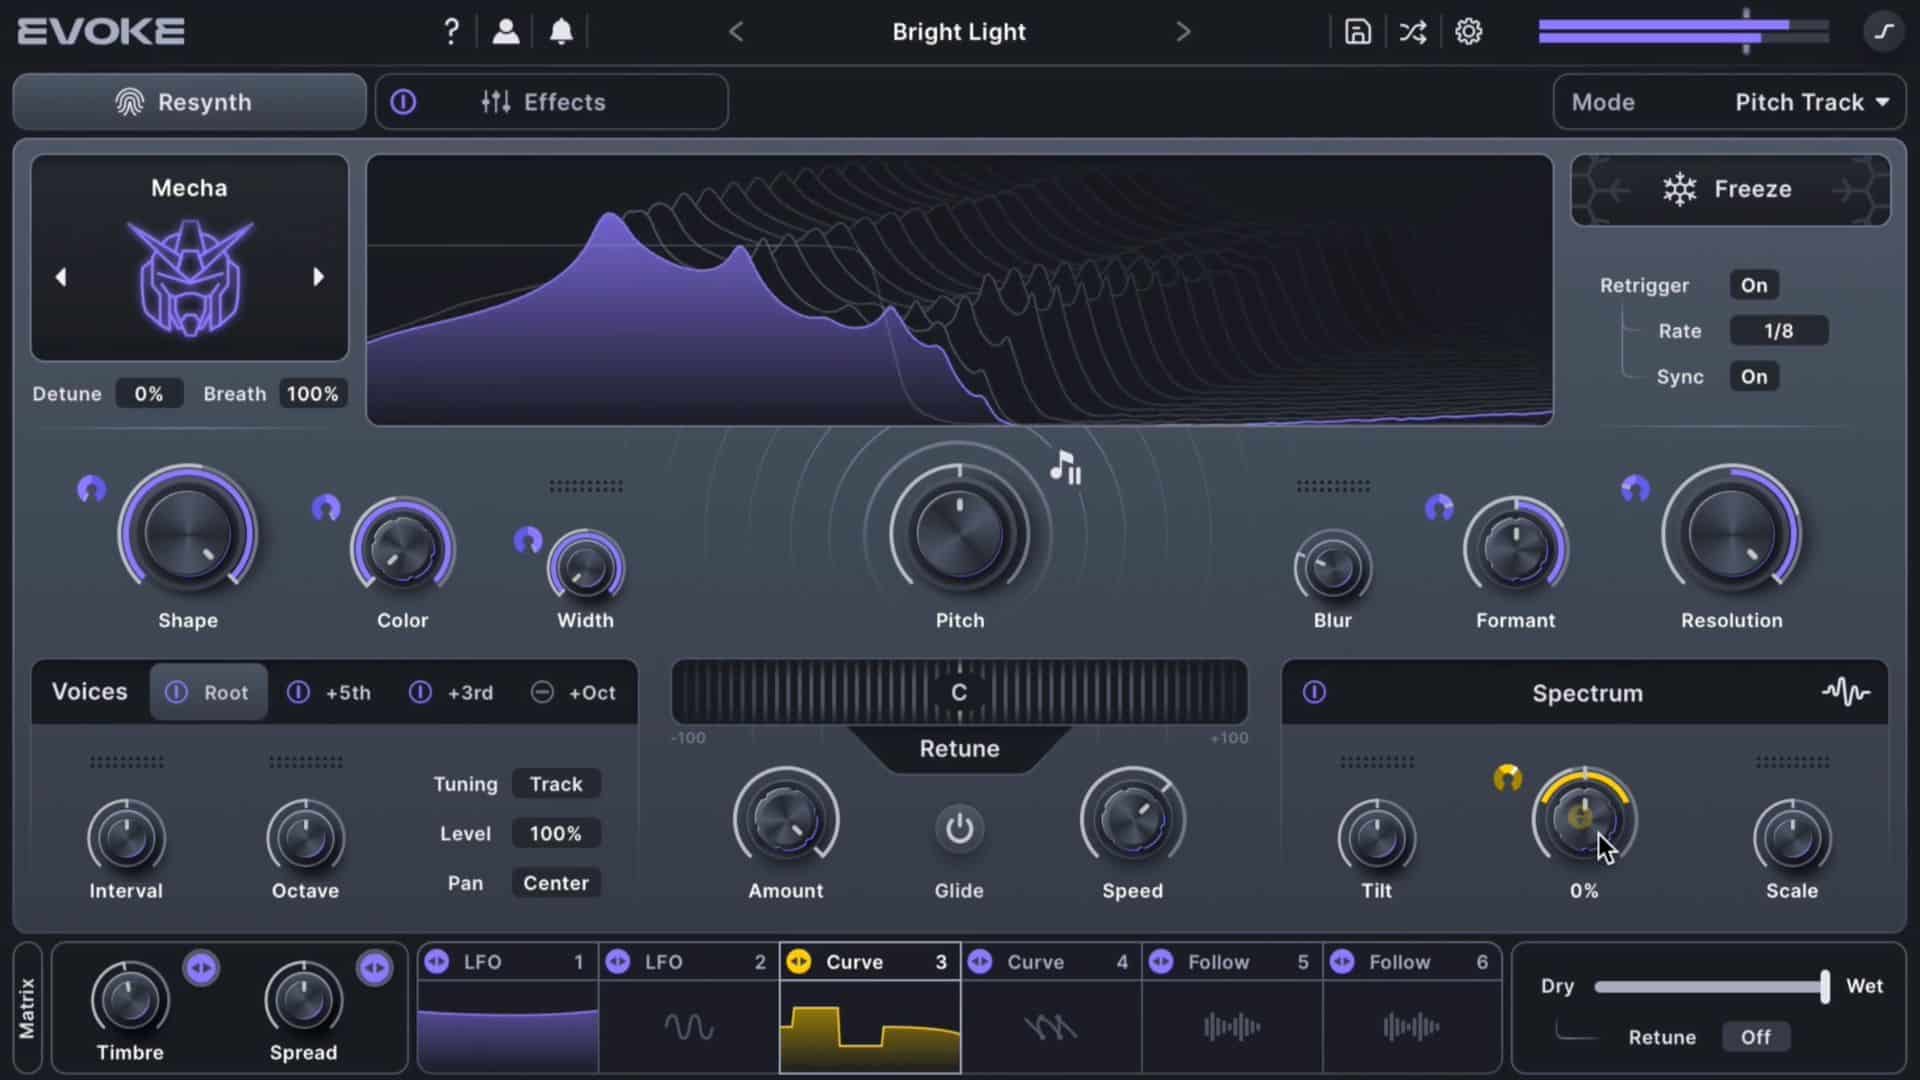Click the Spectrum waveform icon

[1845, 692]
